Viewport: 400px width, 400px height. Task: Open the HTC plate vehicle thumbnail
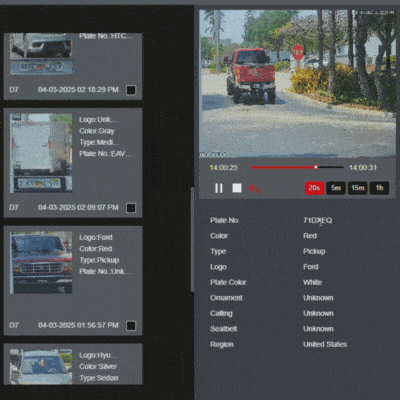click(x=41, y=54)
